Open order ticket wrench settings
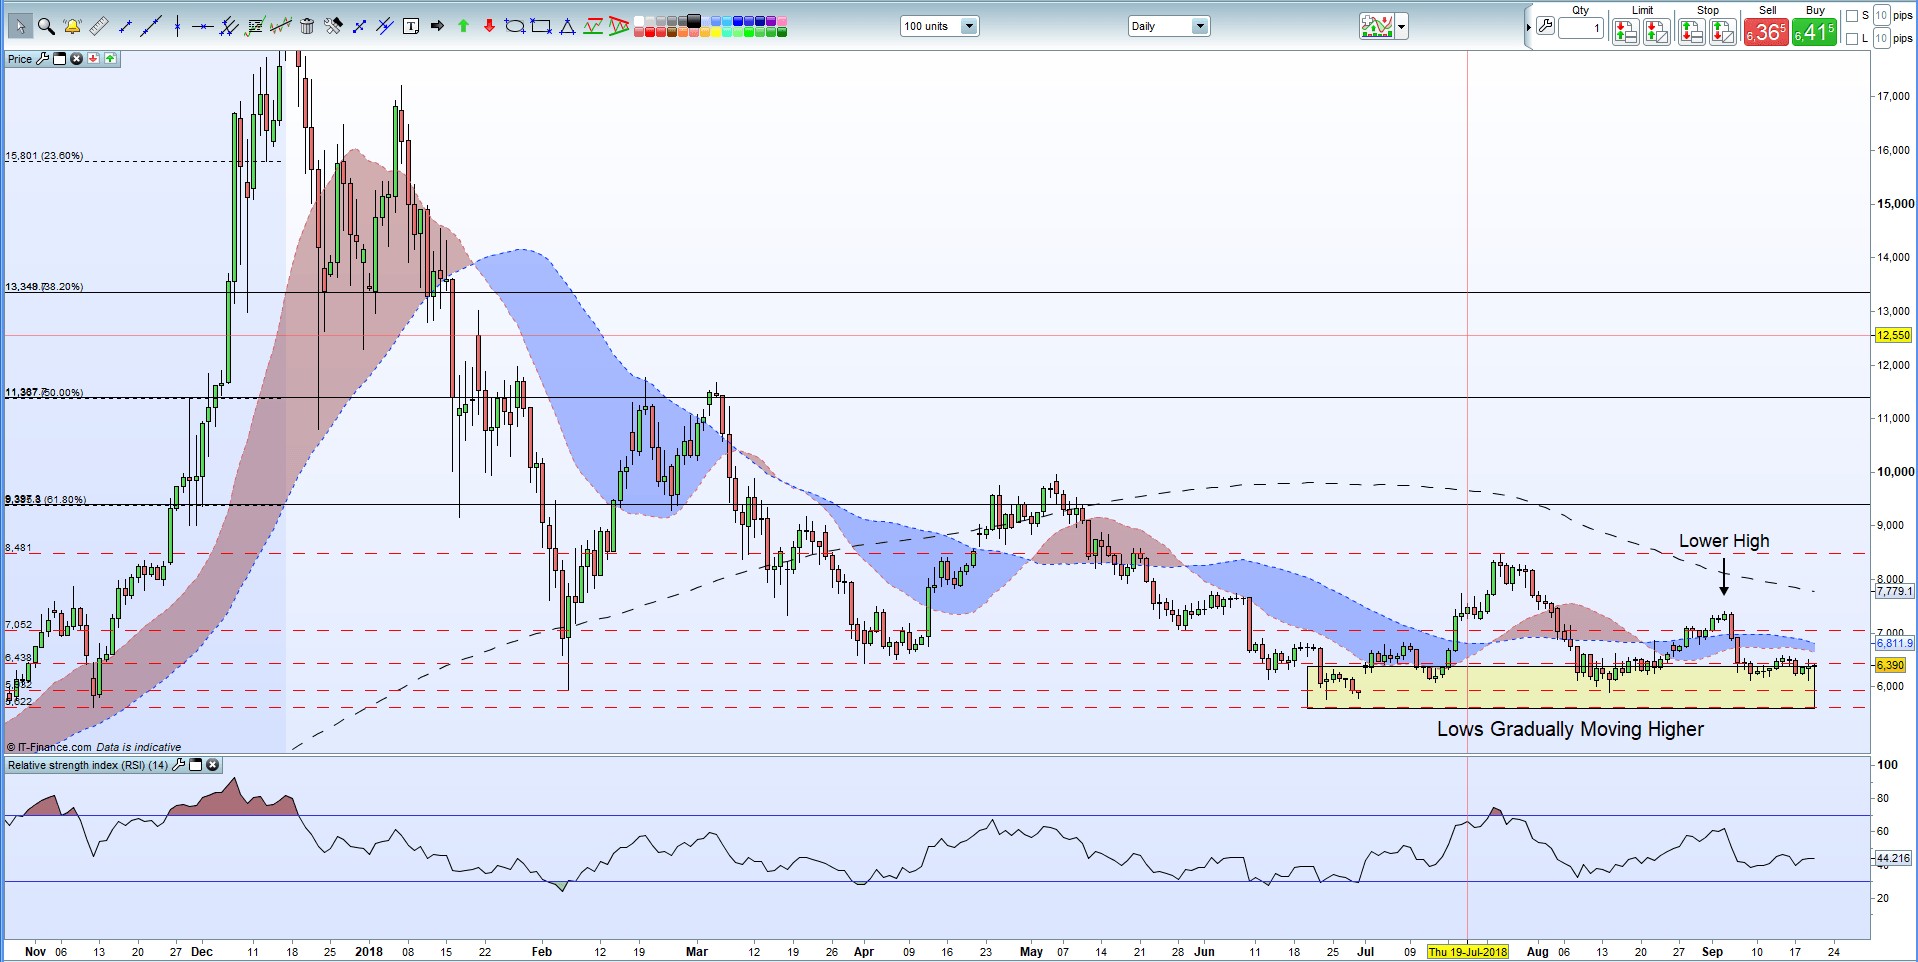The width and height of the screenshot is (1918, 962). pyautogui.click(x=1545, y=26)
